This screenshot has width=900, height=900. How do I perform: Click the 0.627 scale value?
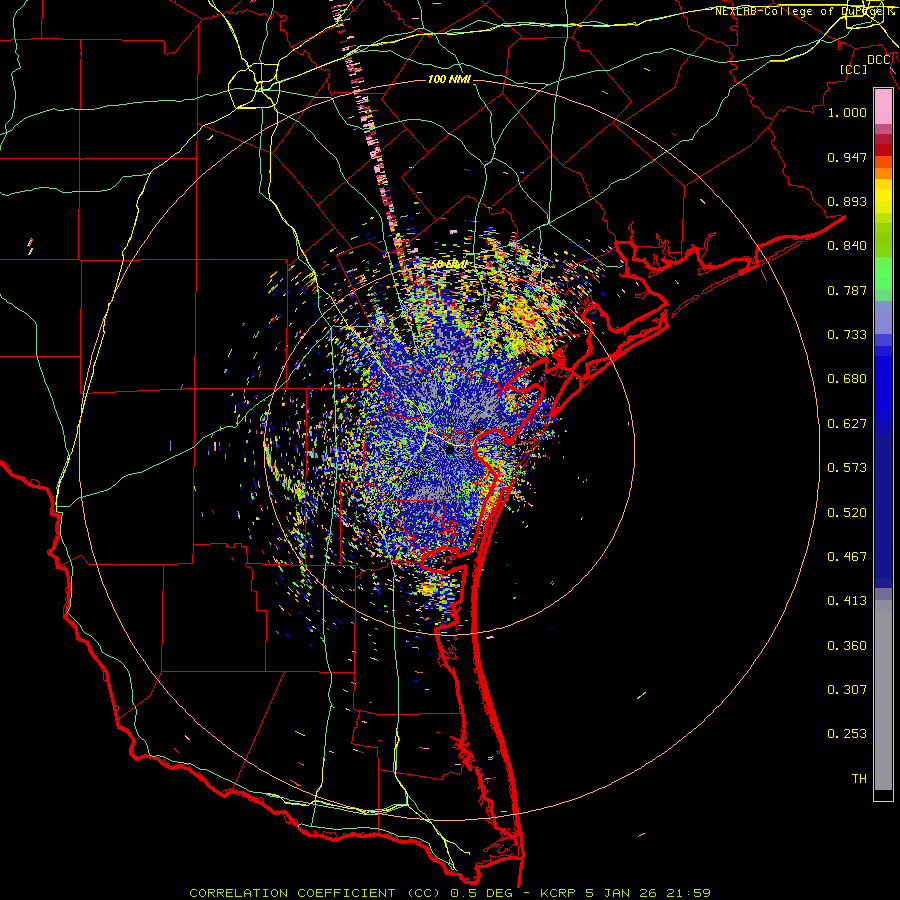(x=847, y=424)
